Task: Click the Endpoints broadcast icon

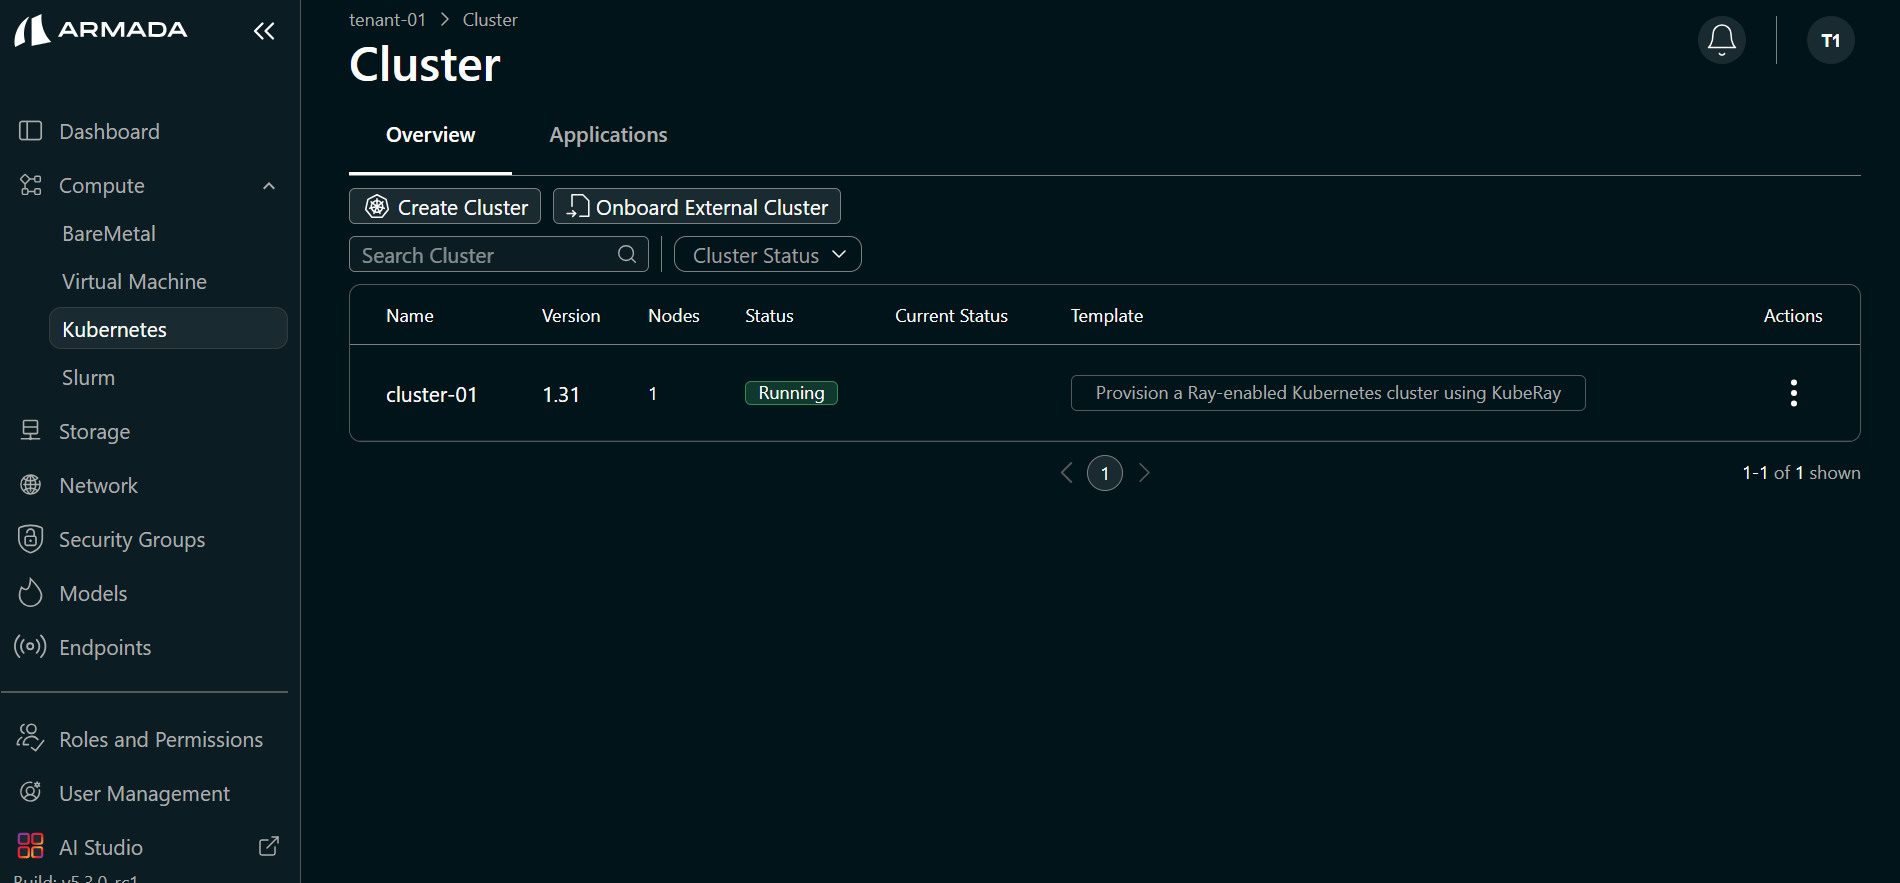Action: click(30, 647)
